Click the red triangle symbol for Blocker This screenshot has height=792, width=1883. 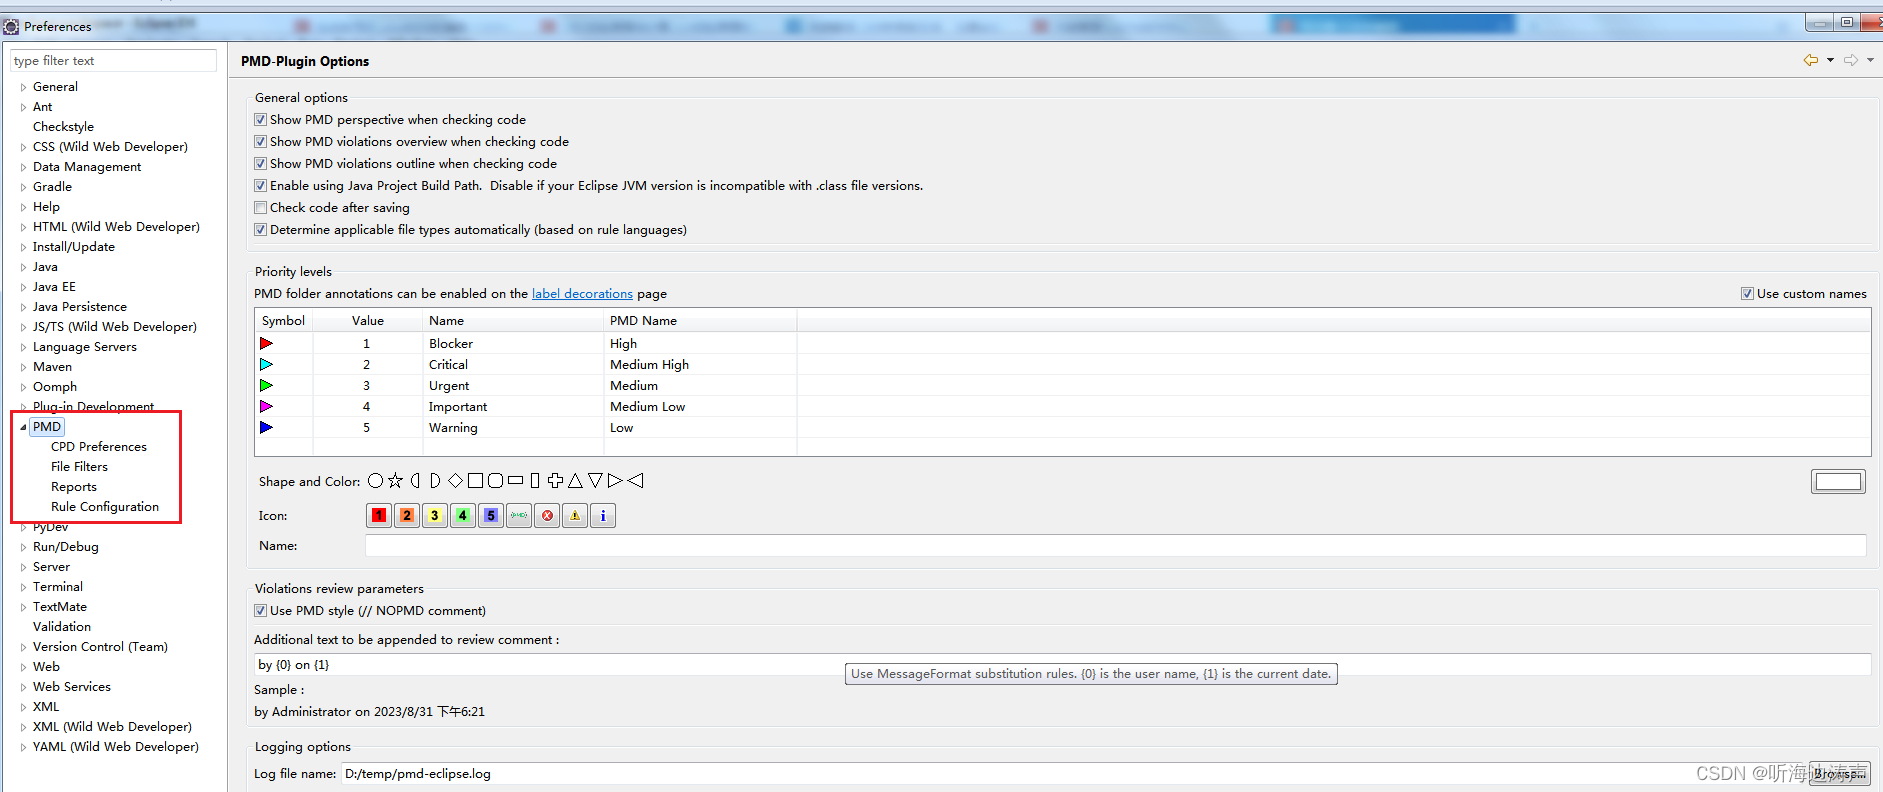point(266,343)
